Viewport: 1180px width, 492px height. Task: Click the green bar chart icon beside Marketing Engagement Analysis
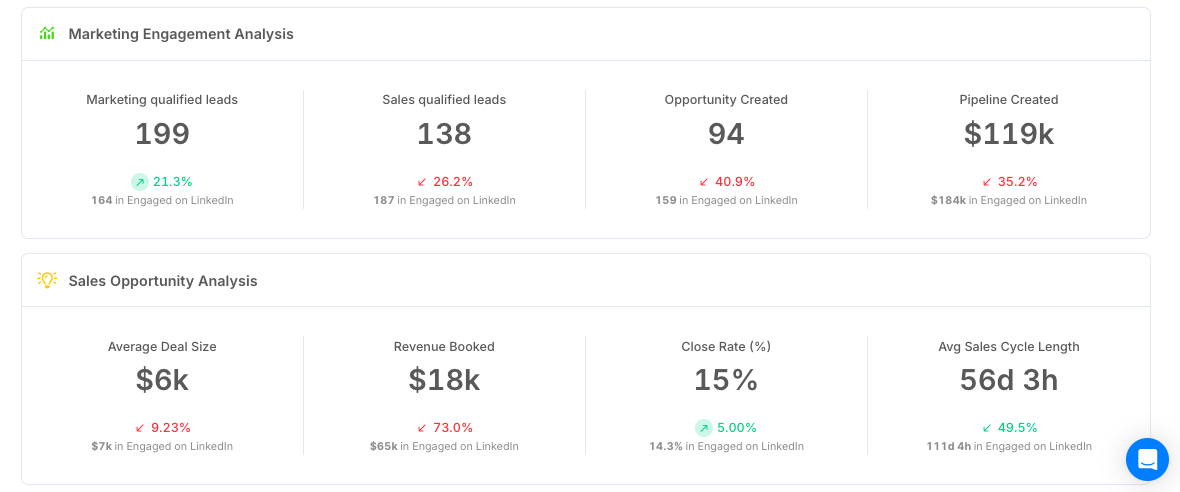point(47,34)
